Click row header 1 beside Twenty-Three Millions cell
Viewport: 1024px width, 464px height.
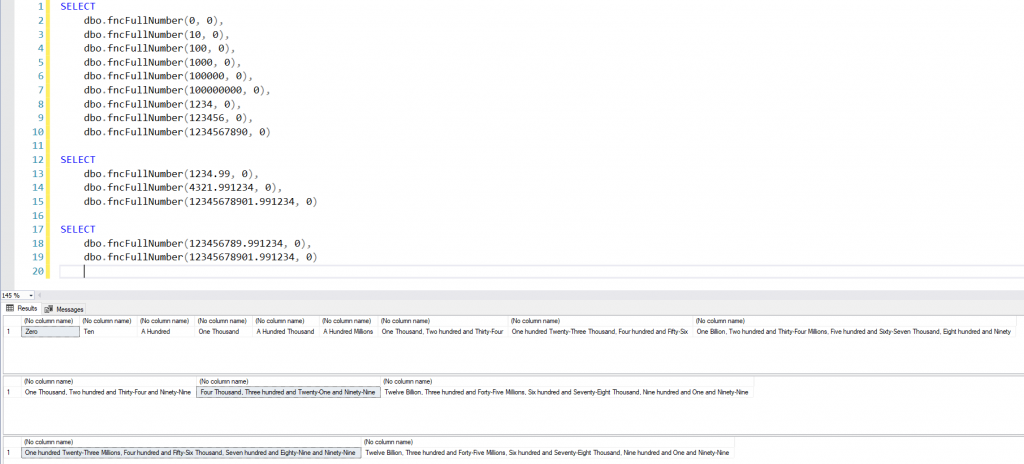pyautogui.click(x=12, y=453)
